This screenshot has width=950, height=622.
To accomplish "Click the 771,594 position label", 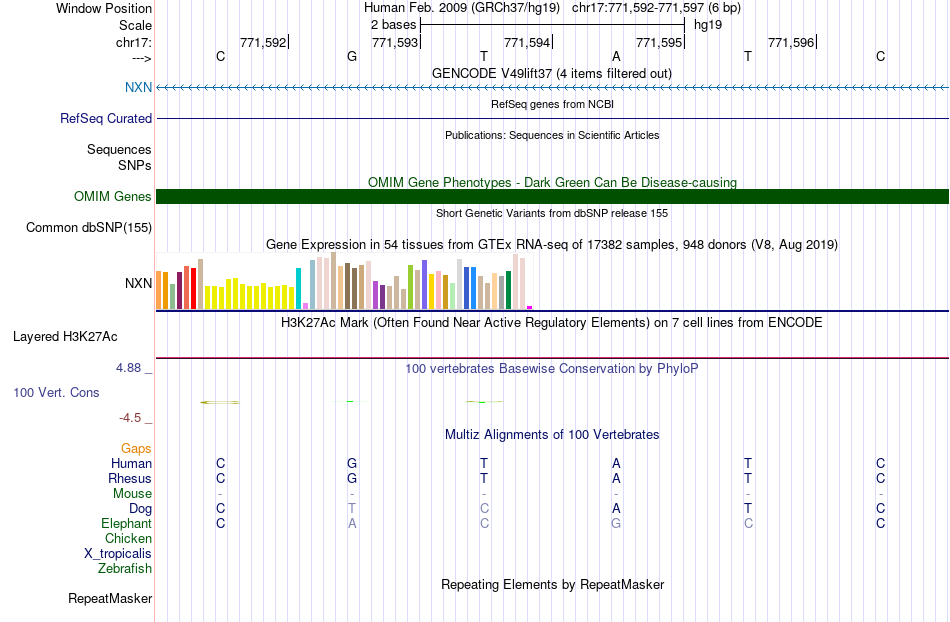I will click(527, 42).
